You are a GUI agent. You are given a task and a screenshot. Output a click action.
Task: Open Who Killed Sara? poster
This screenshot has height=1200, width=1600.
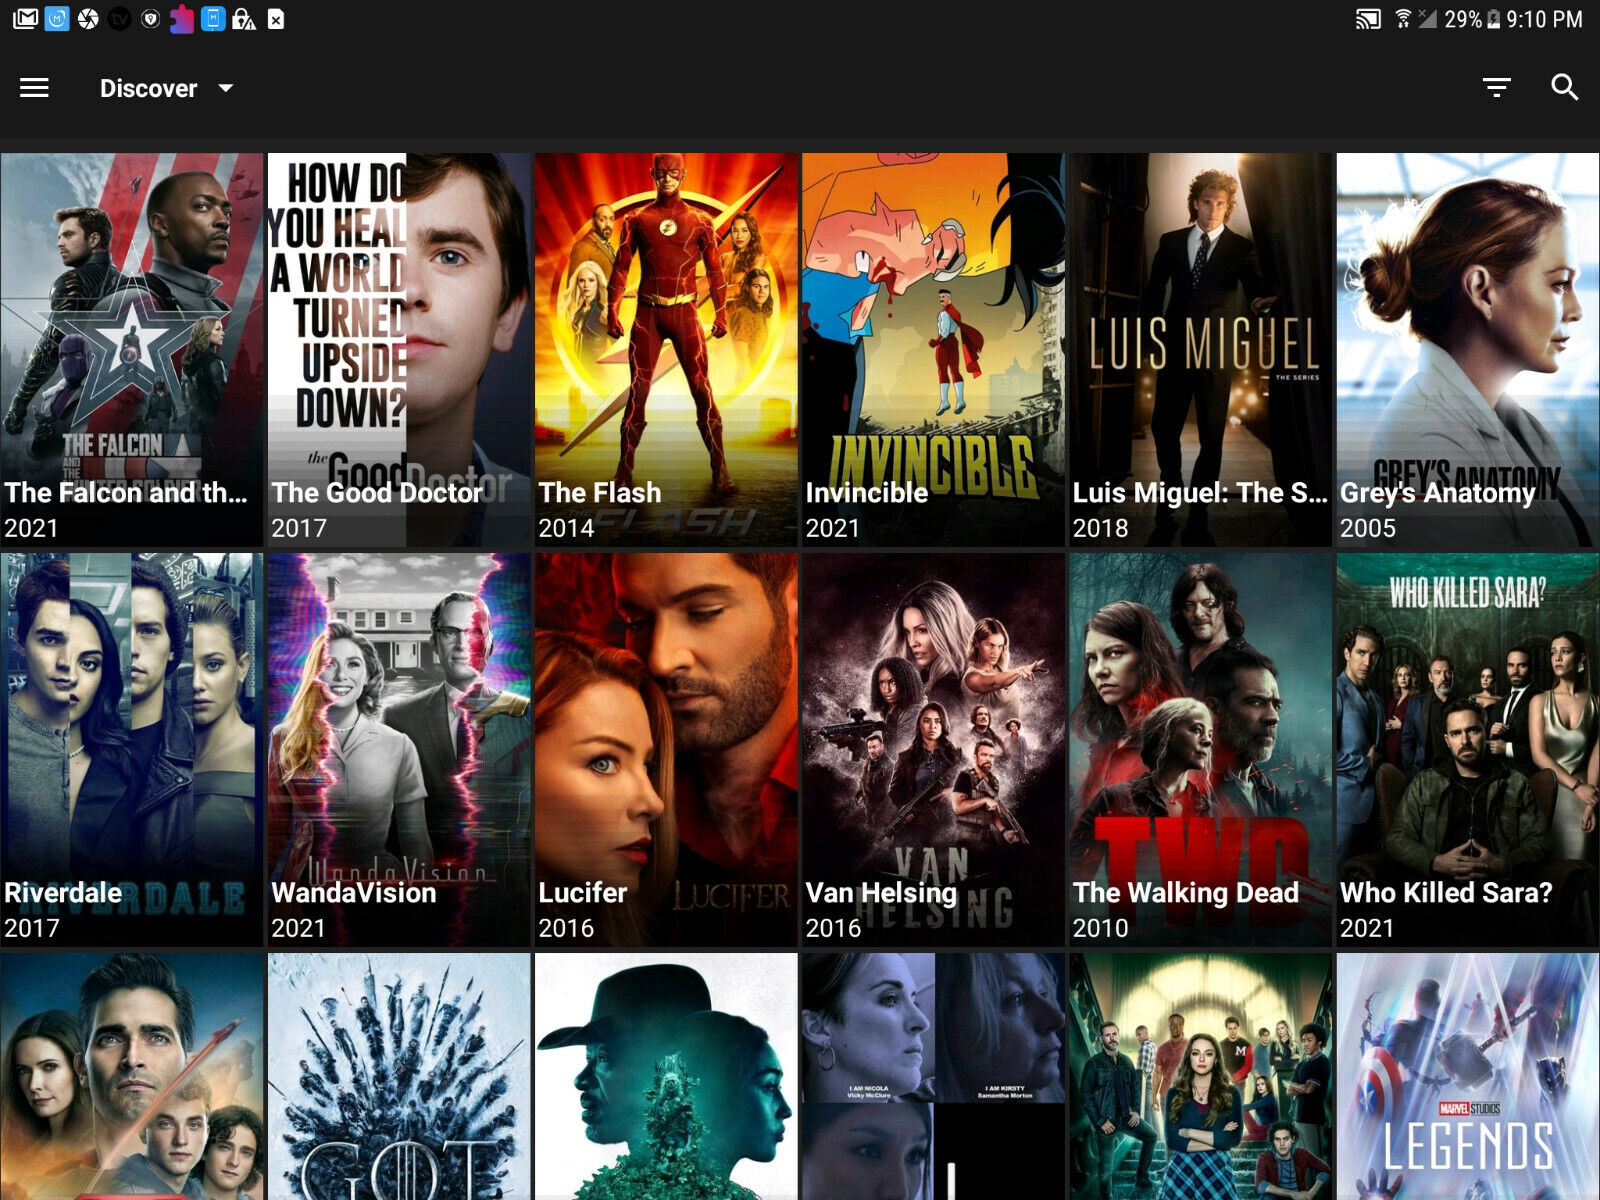[x=1468, y=749]
